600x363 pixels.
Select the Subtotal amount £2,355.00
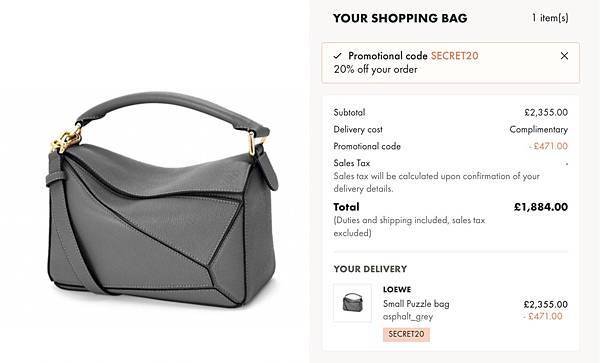[546, 112]
